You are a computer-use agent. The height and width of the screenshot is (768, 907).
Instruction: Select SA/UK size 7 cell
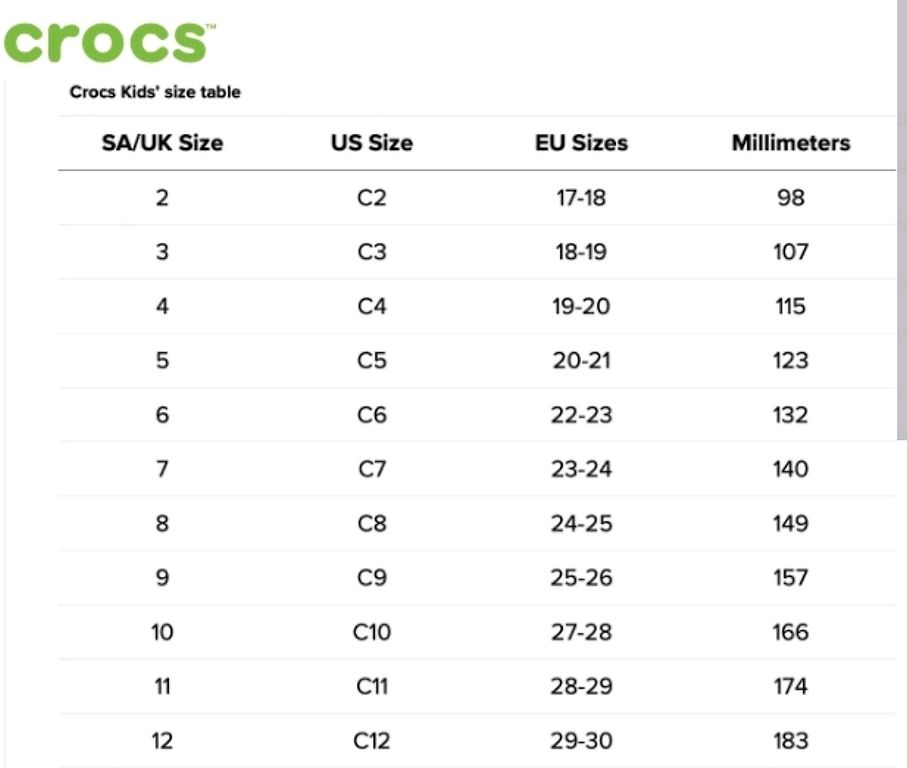(163, 469)
